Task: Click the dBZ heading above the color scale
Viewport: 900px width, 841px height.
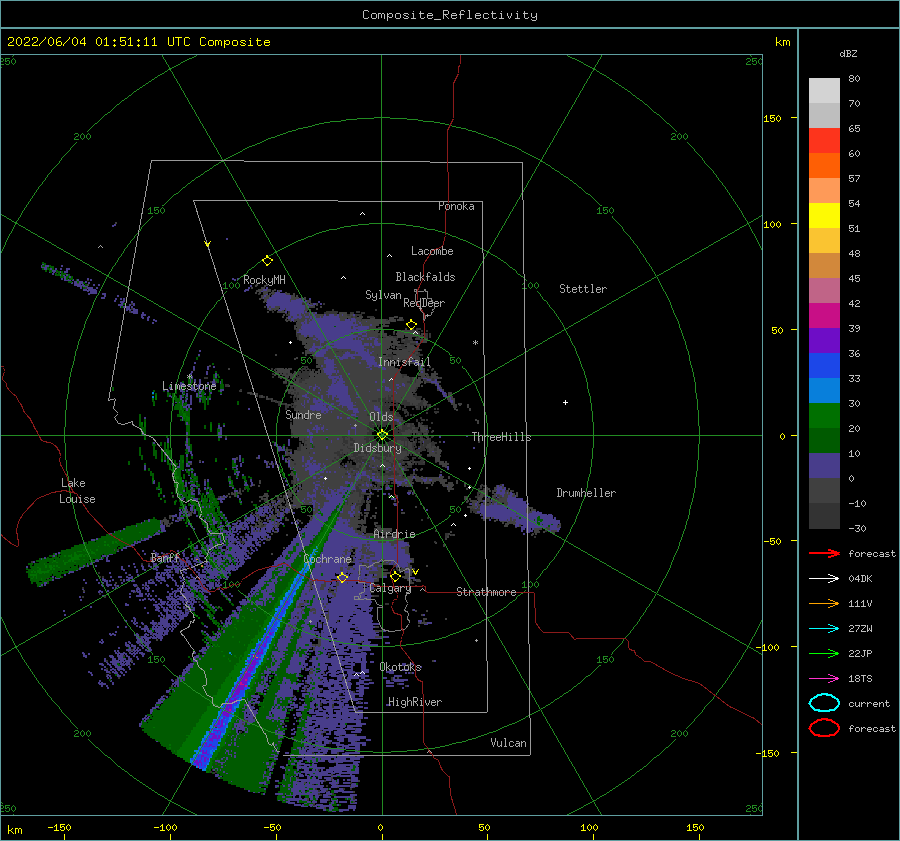Action: [x=848, y=53]
